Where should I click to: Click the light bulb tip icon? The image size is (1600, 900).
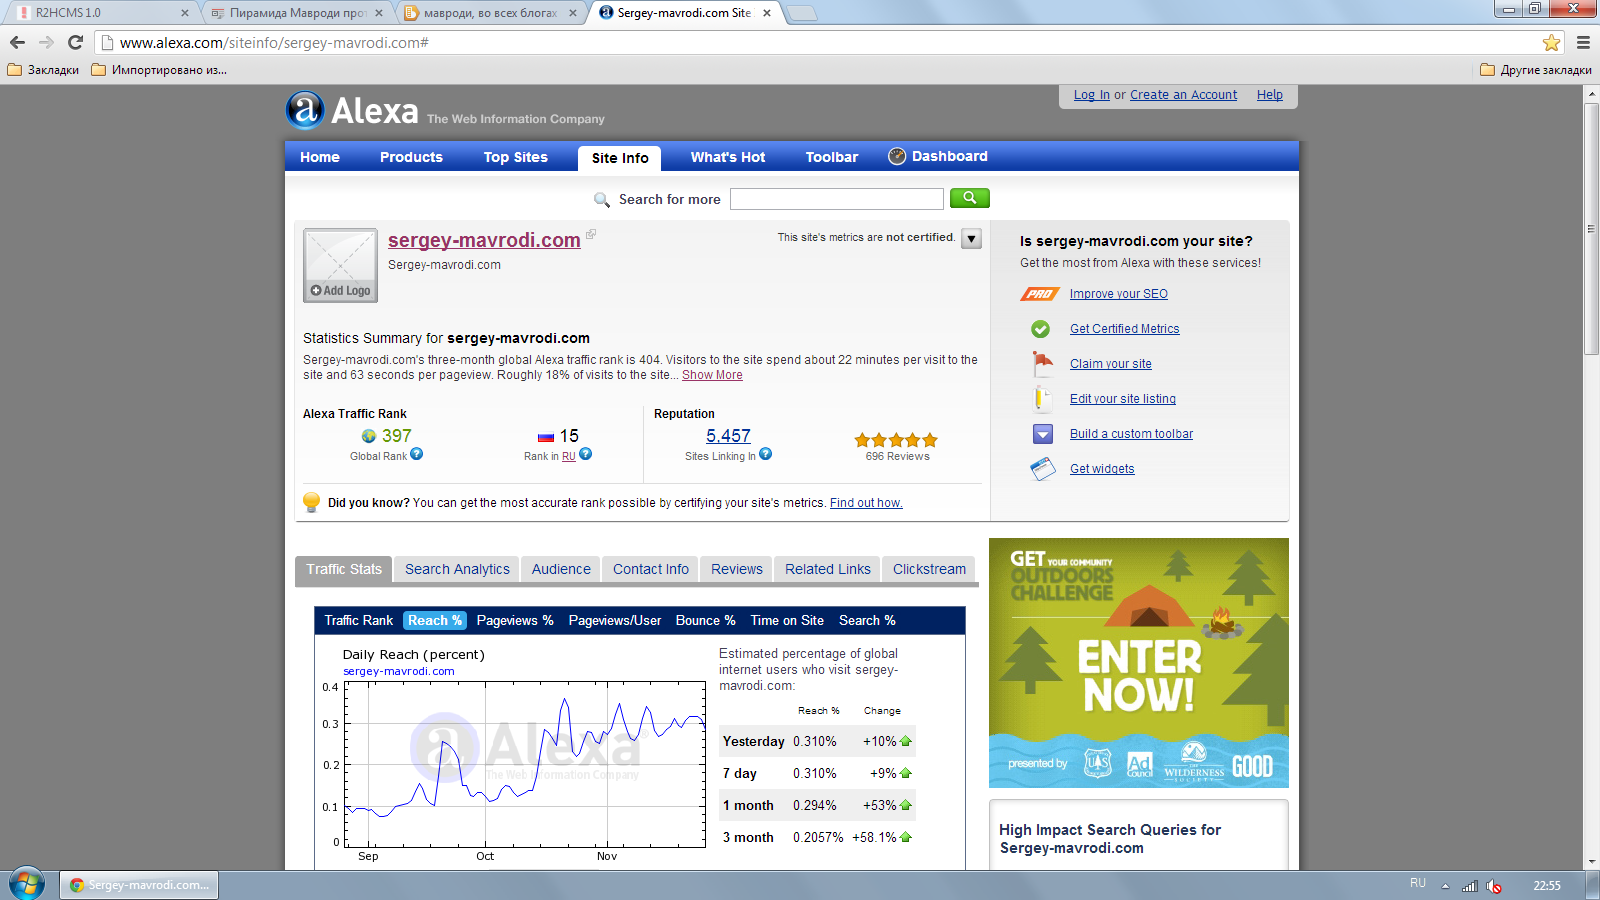coord(311,502)
